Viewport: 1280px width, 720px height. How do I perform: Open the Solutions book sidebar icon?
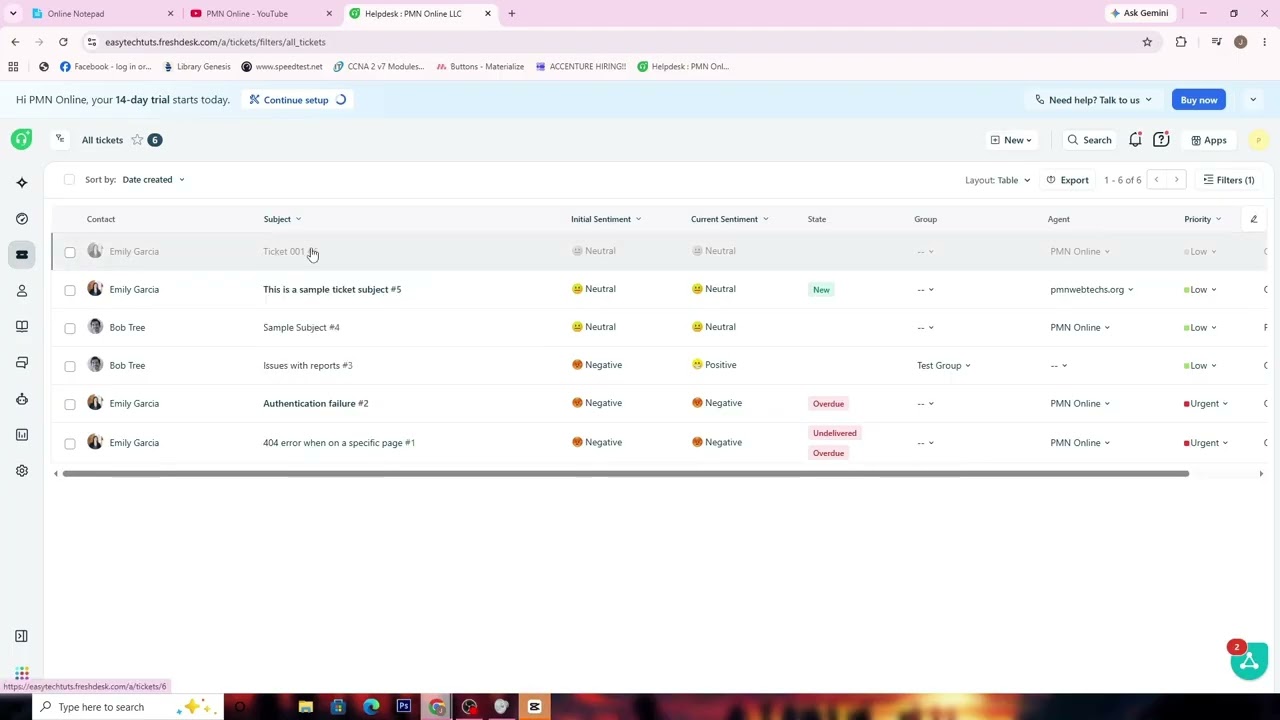[x=22, y=327]
